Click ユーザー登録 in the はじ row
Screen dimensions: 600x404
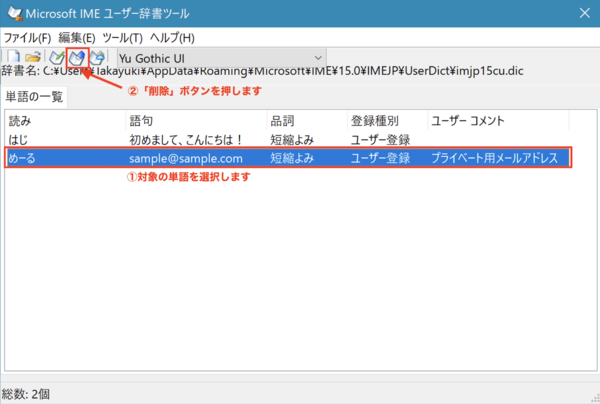tap(380, 140)
